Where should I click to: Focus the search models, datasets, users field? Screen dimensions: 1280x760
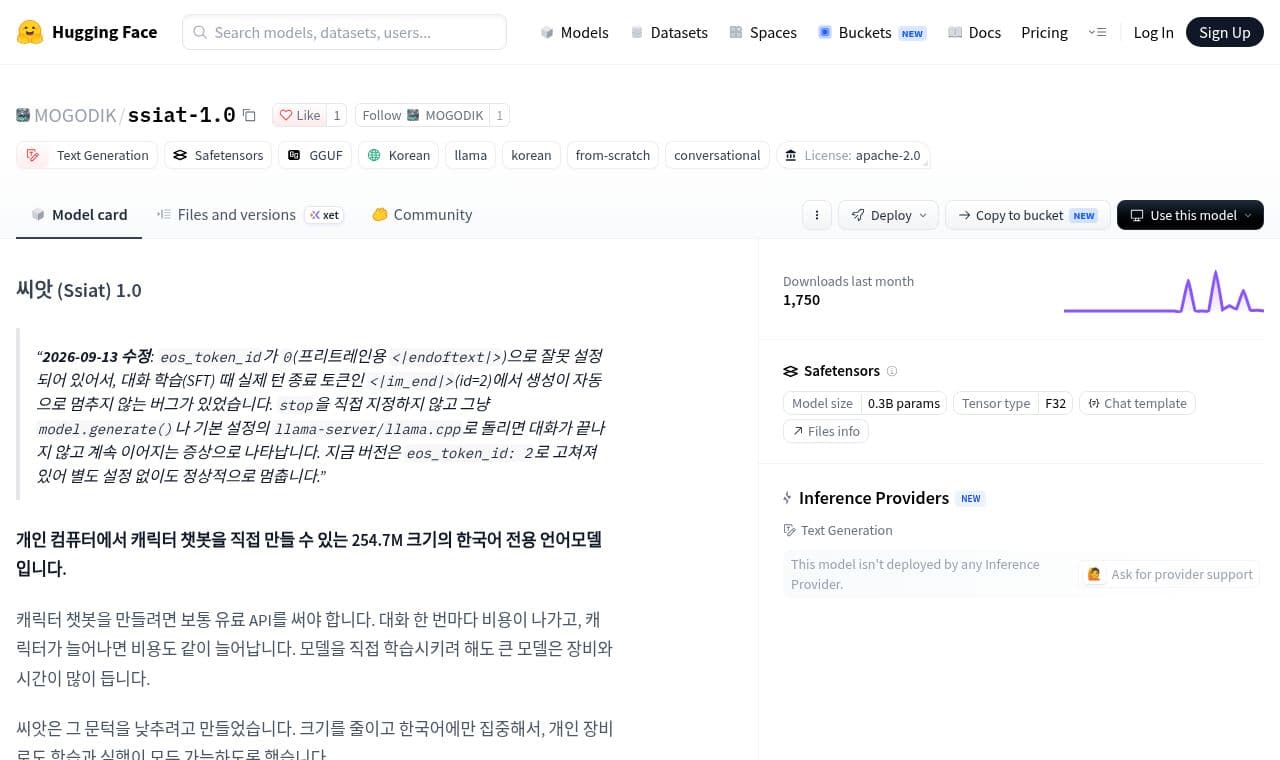[344, 32]
